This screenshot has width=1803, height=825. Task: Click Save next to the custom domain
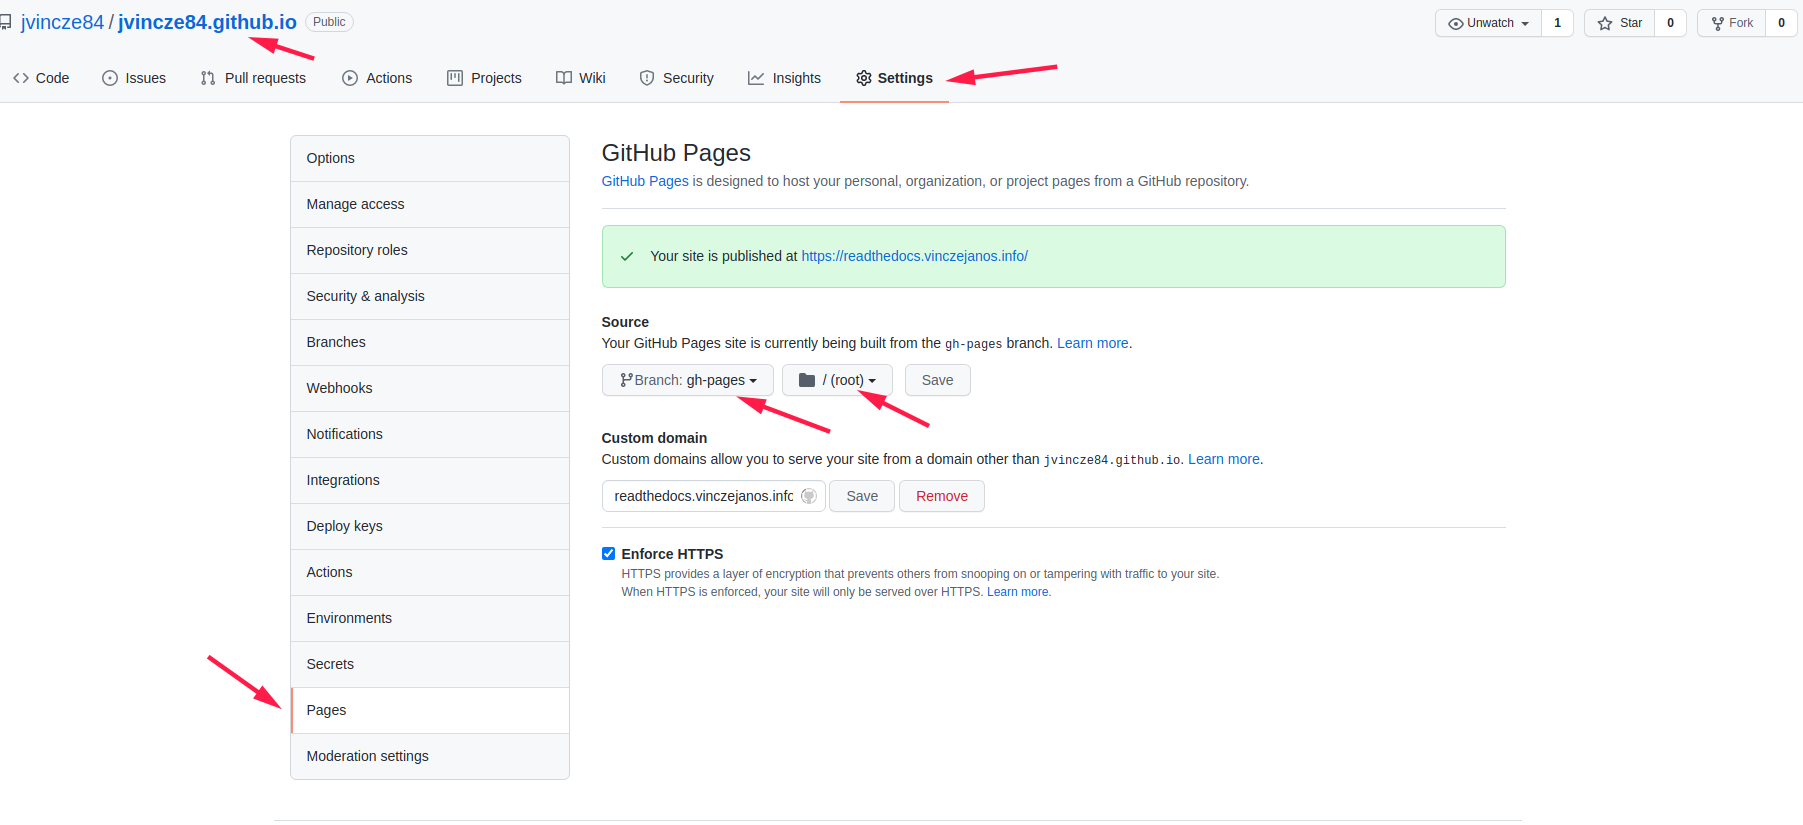[862, 496]
